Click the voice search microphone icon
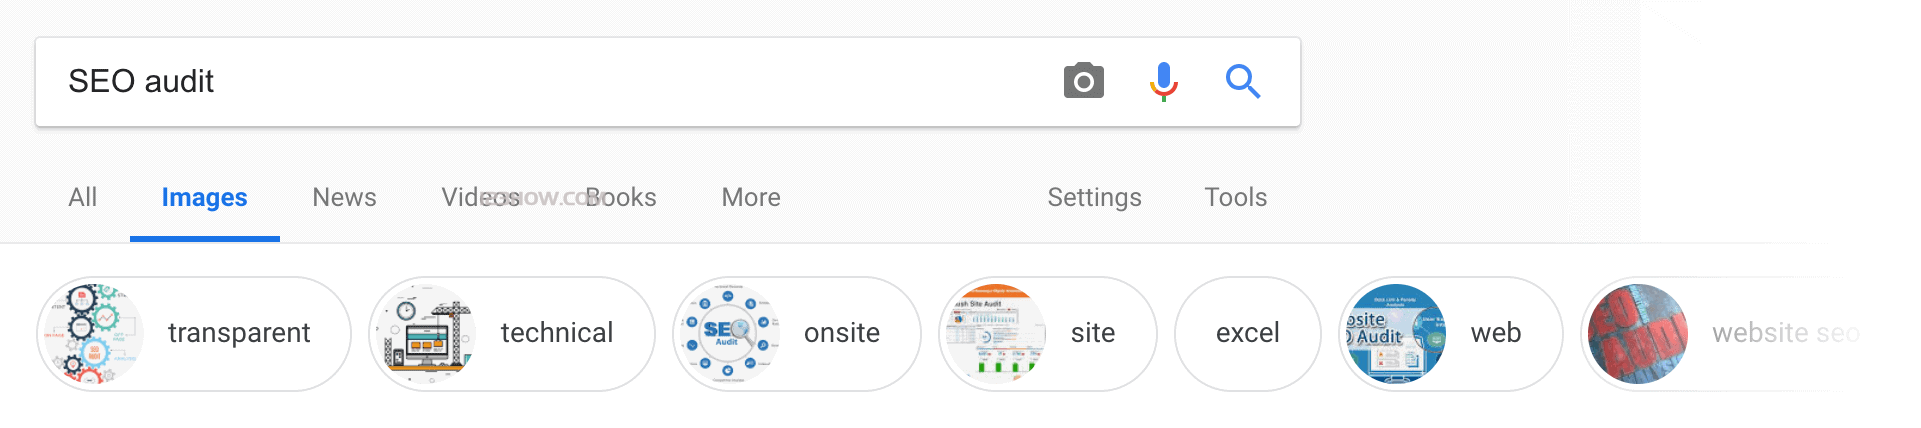 click(x=1163, y=81)
